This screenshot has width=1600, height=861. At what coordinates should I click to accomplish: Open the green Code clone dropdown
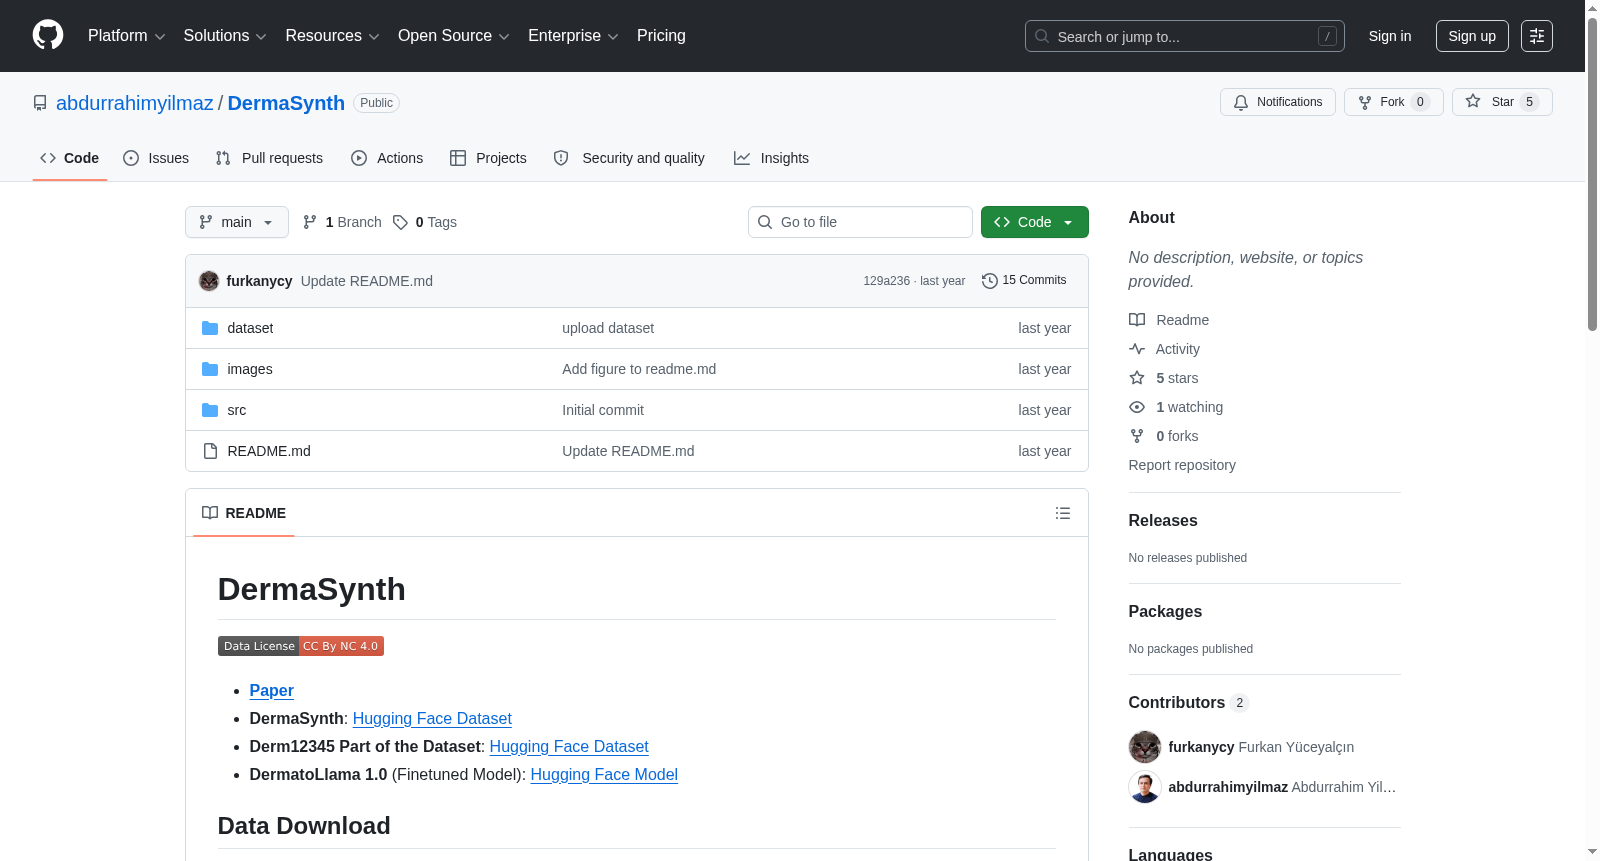[1035, 222]
